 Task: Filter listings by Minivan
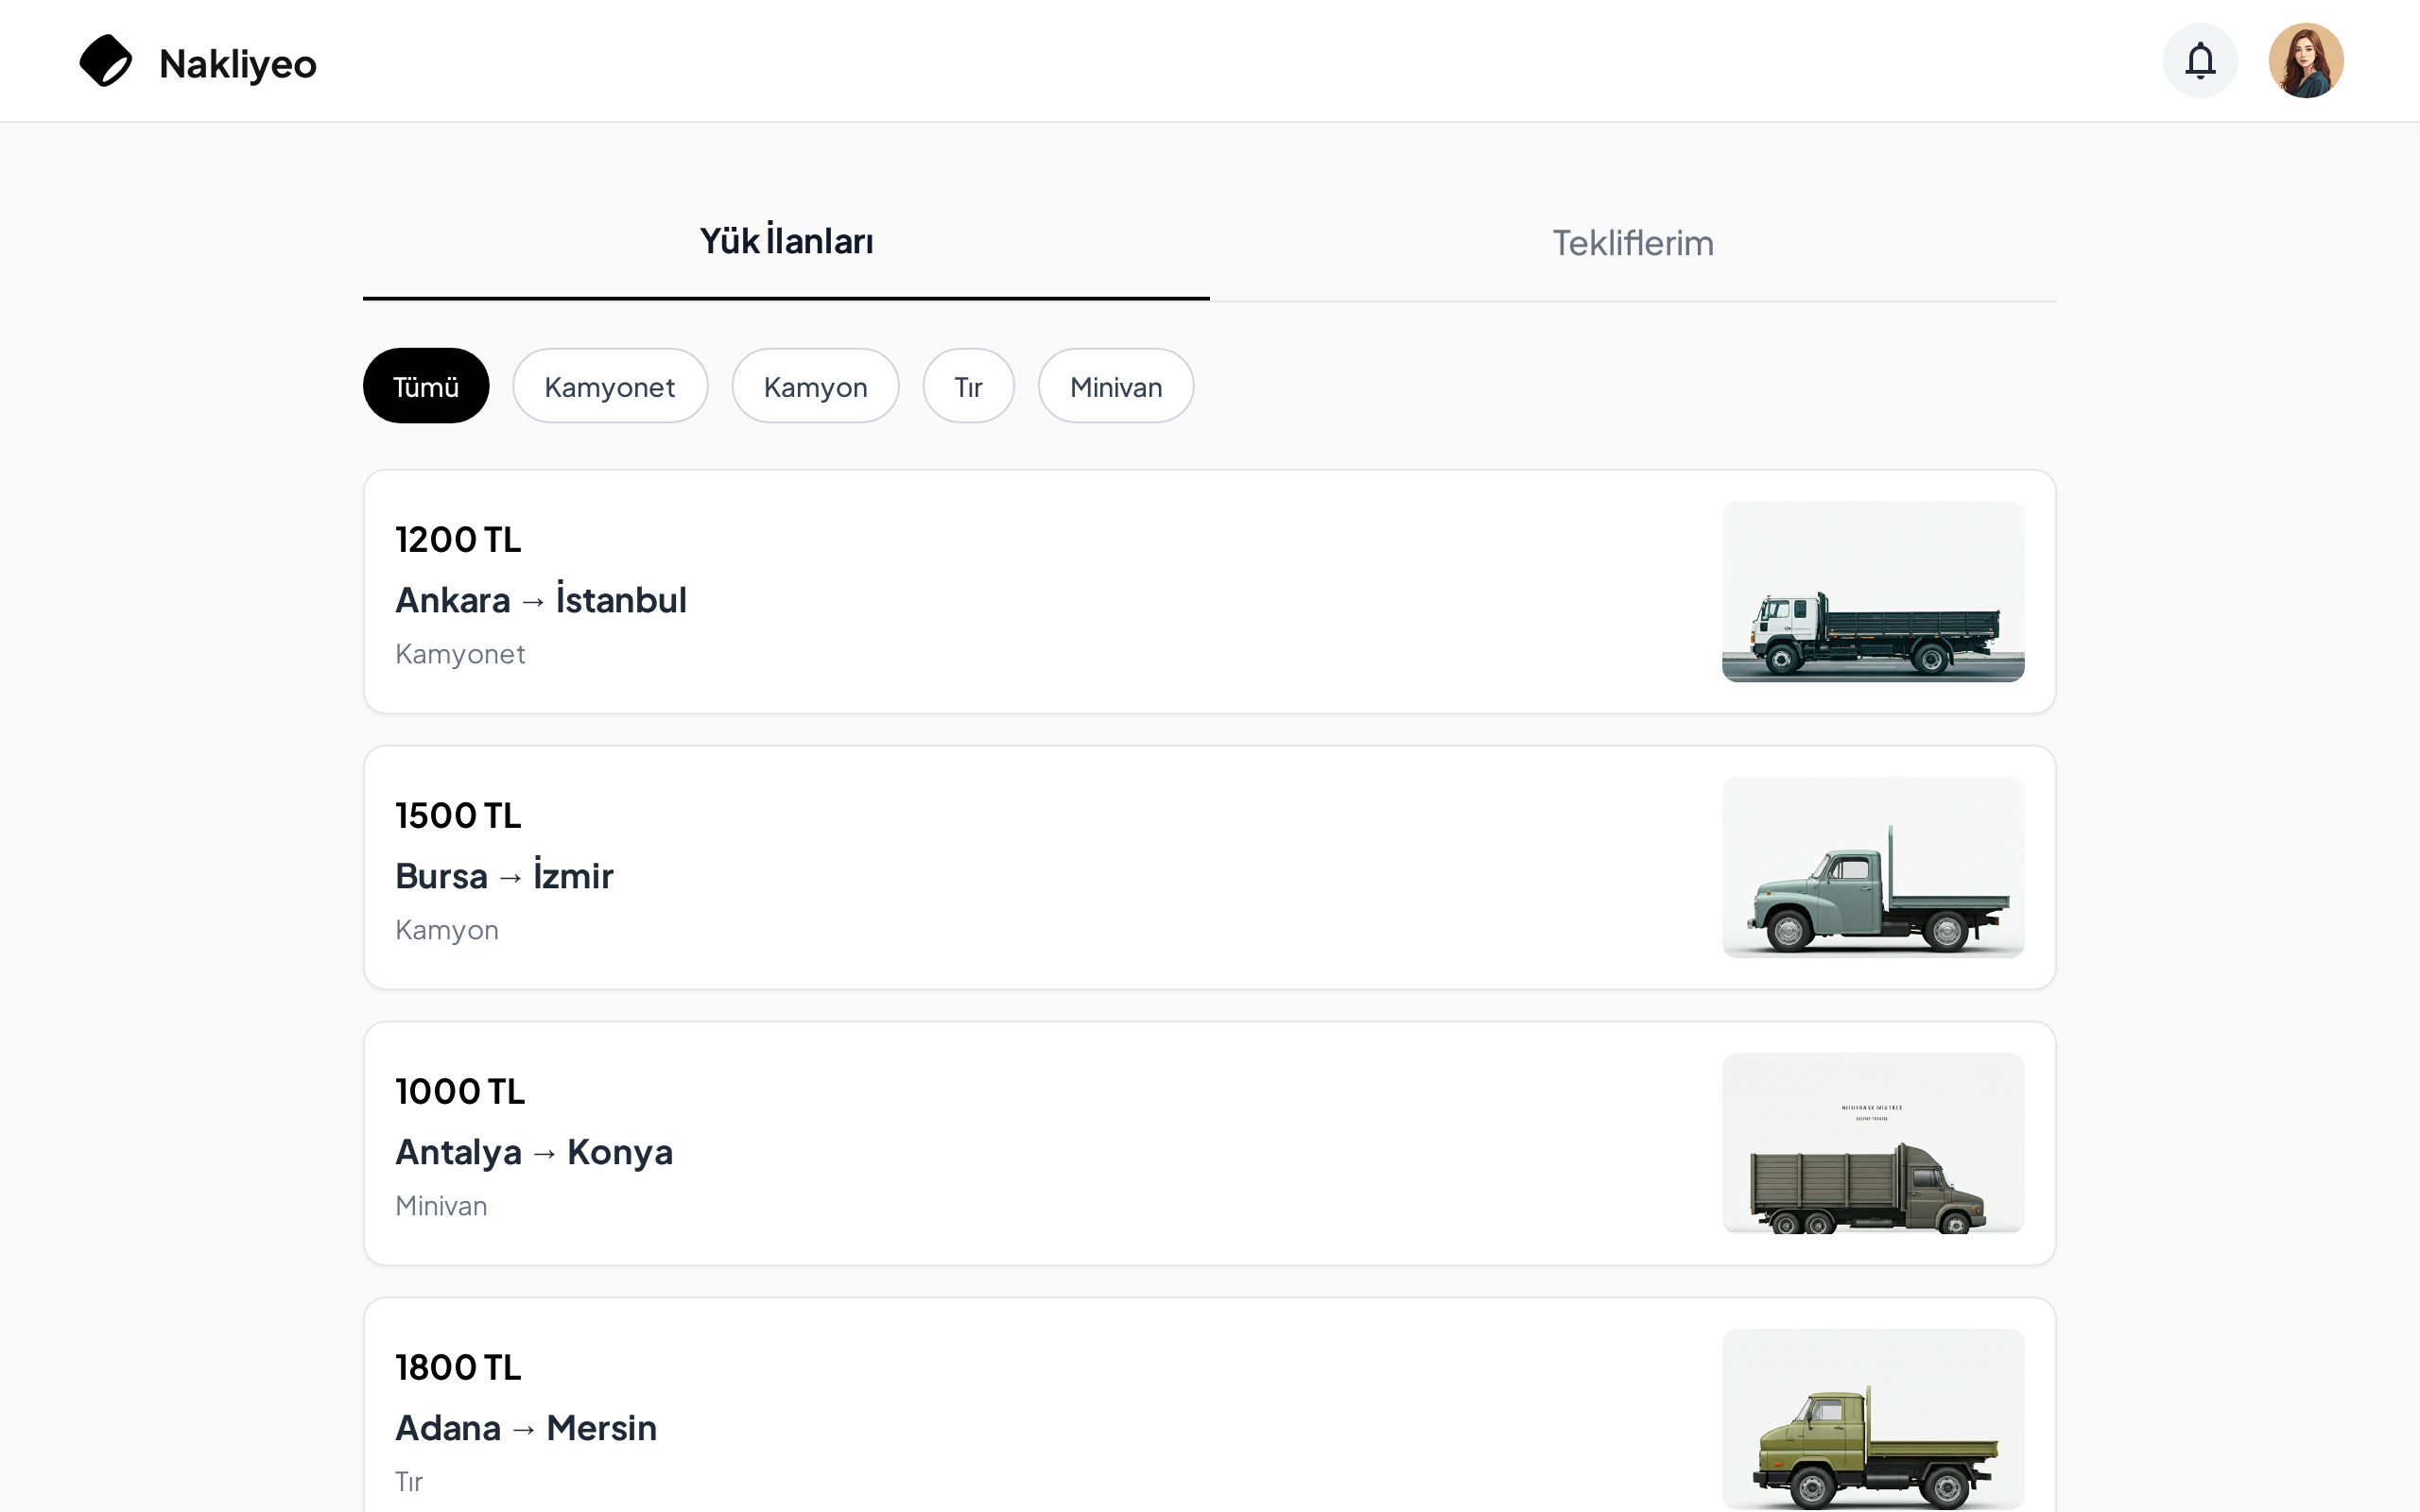(x=1116, y=386)
